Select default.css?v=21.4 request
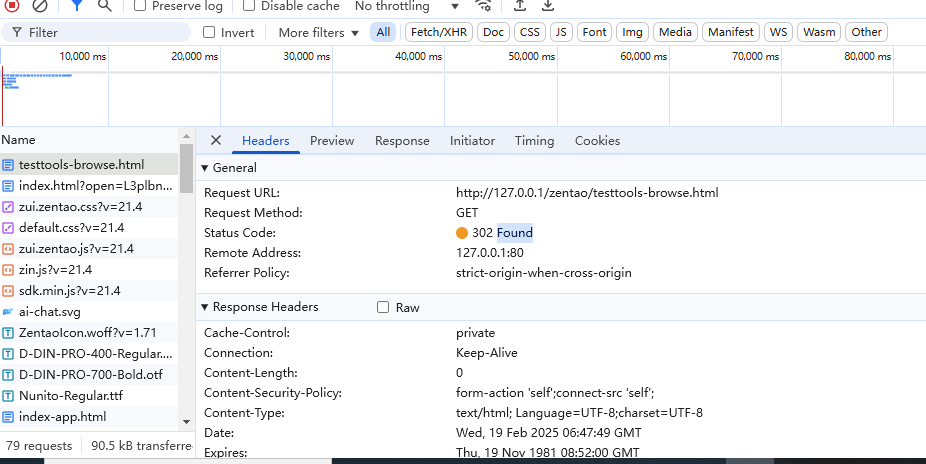The image size is (926, 464). pyautogui.click(x=89, y=228)
